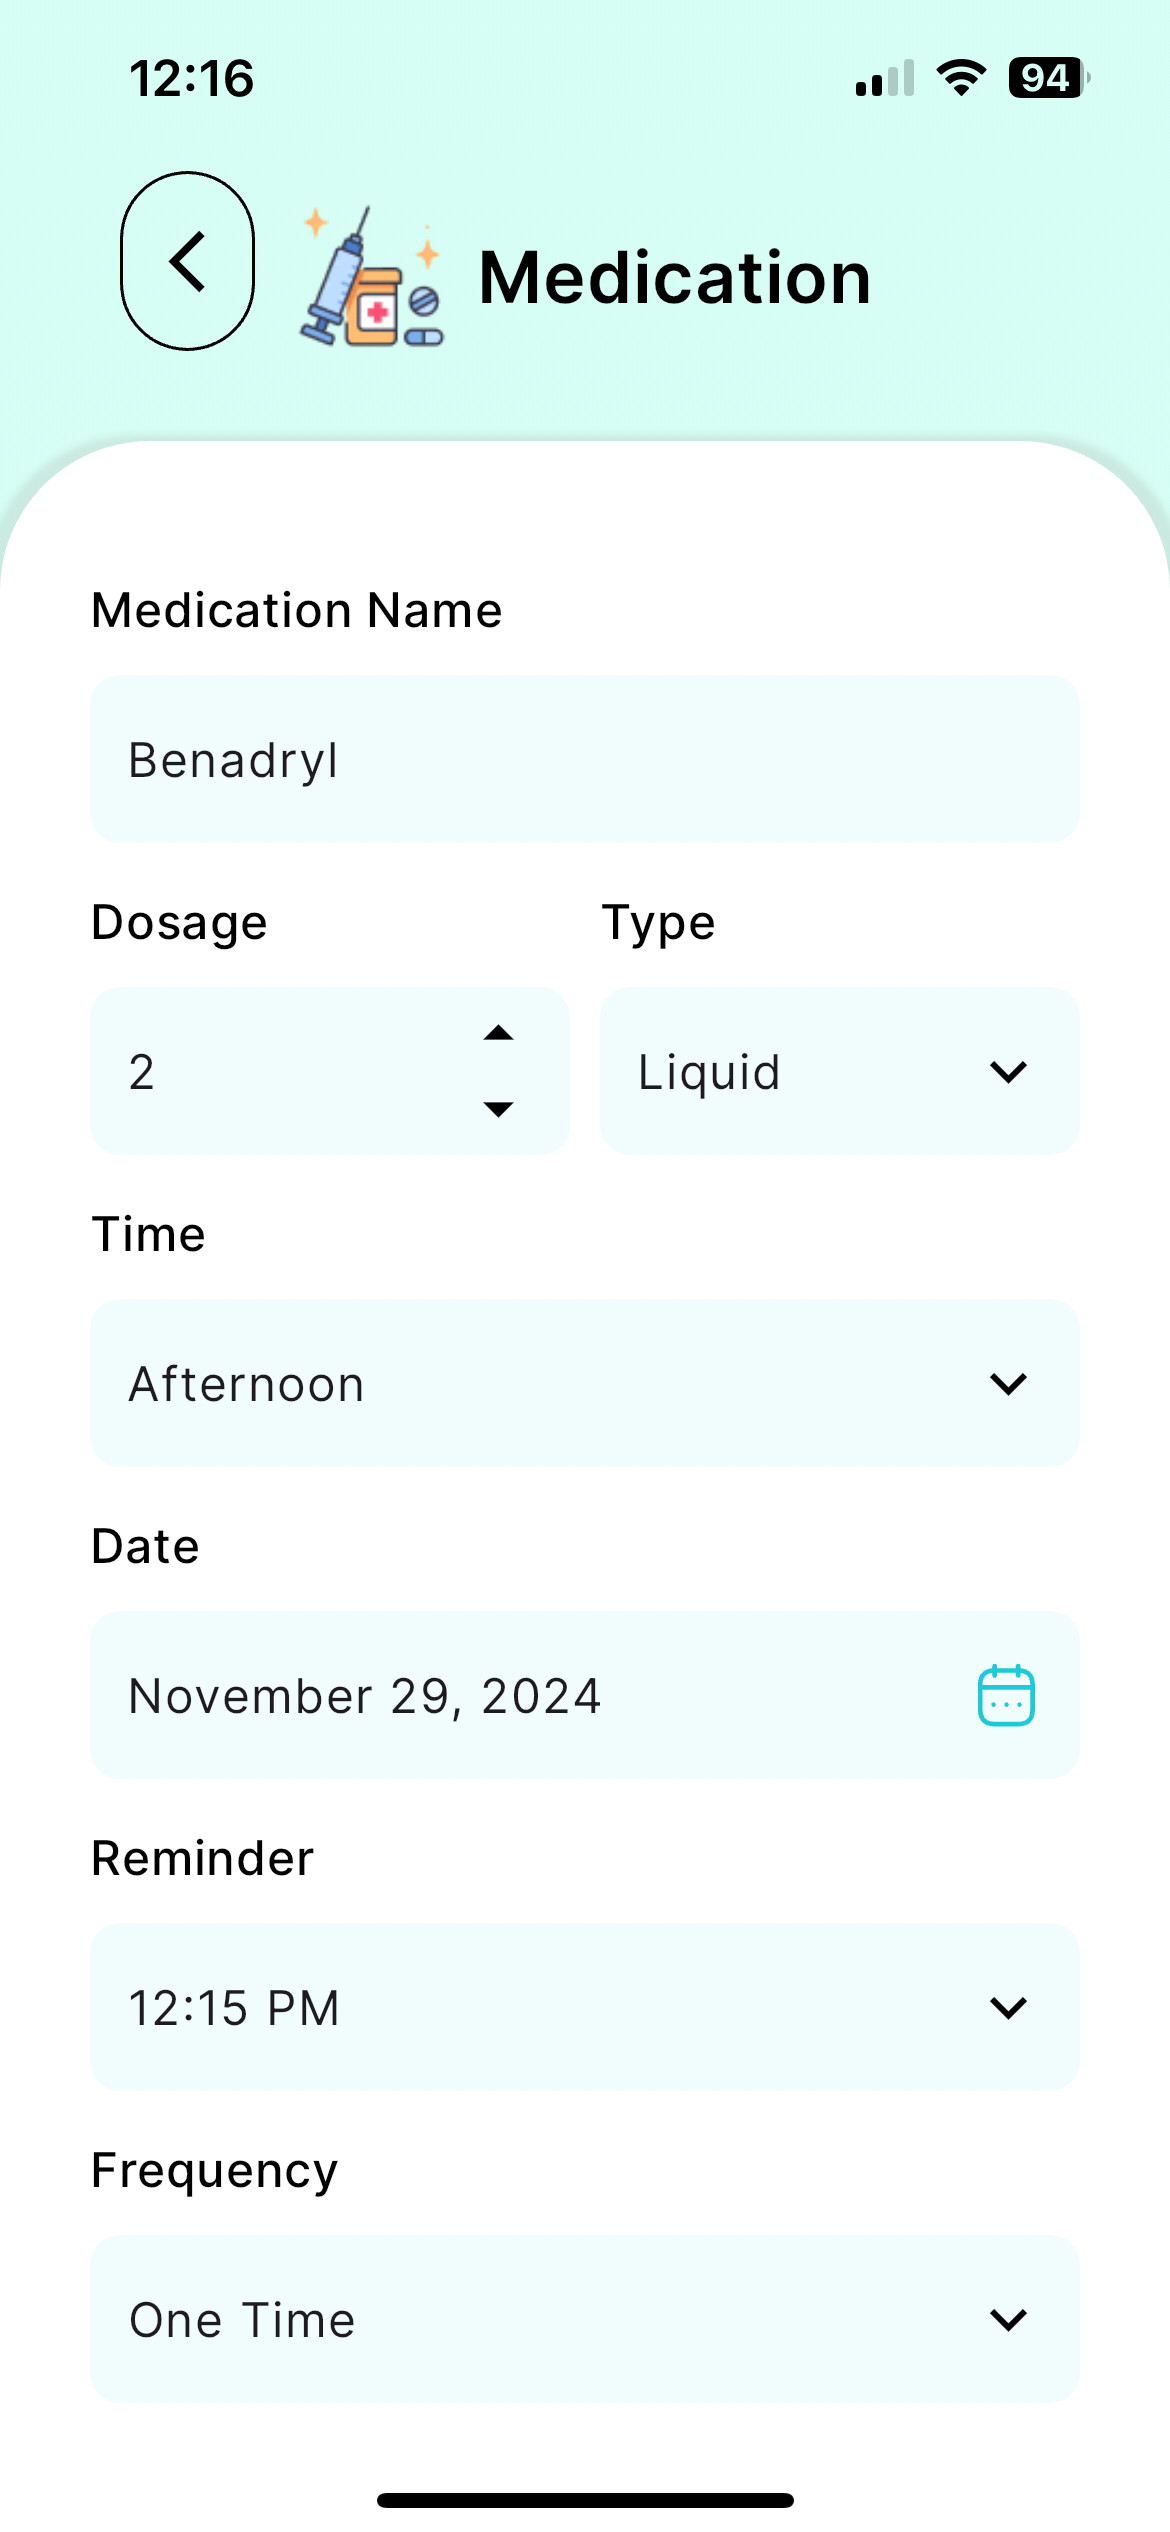This screenshot has width=1170, height=2532.
Task: Select the Afternoon time text
Action: 247,1385
